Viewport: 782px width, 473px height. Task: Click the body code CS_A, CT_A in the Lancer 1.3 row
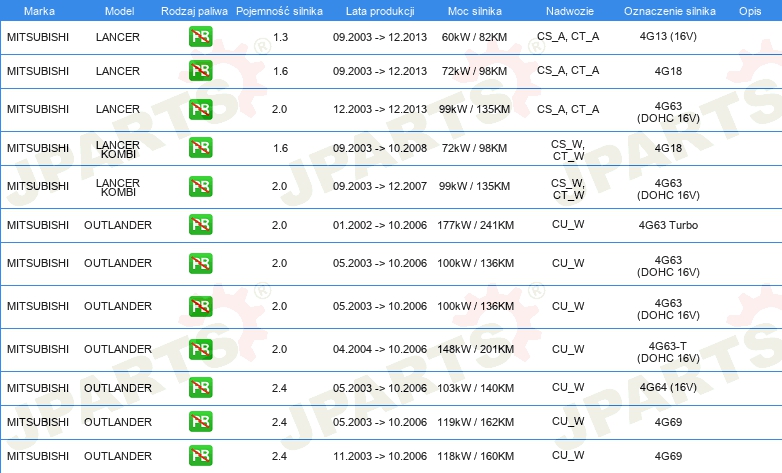(x=568, y=36)
